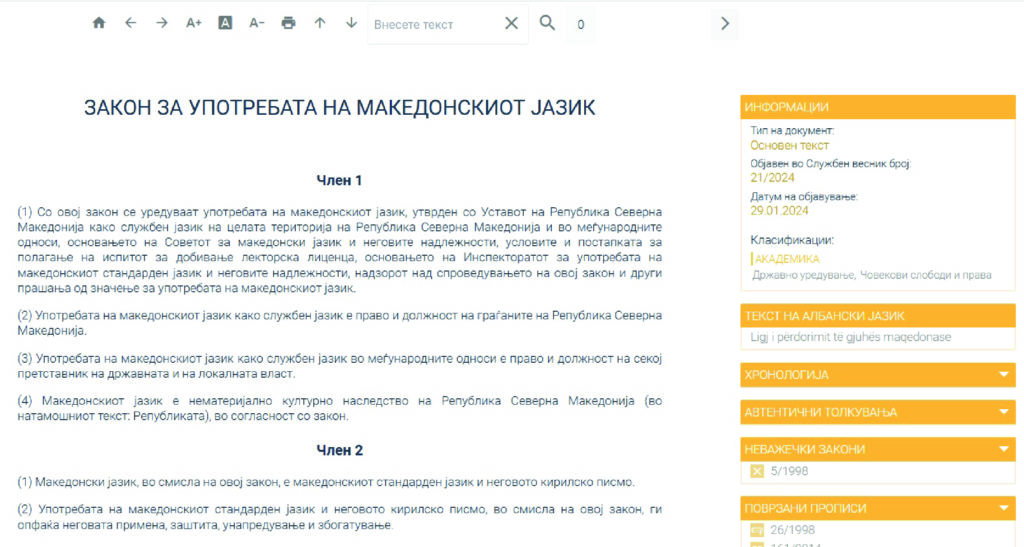Increase font size with A+ icon
This screenshot has width=1024, height=547.
(194, 23)
